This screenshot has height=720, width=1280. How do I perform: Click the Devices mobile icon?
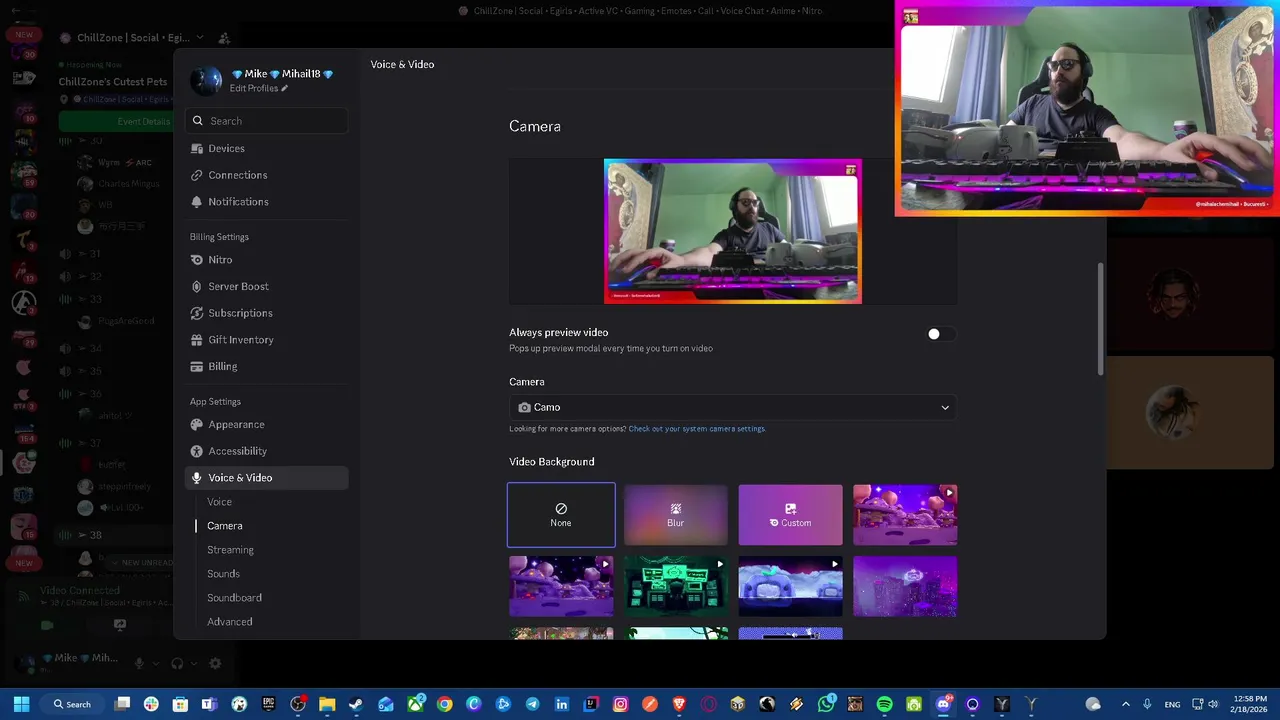197,148
